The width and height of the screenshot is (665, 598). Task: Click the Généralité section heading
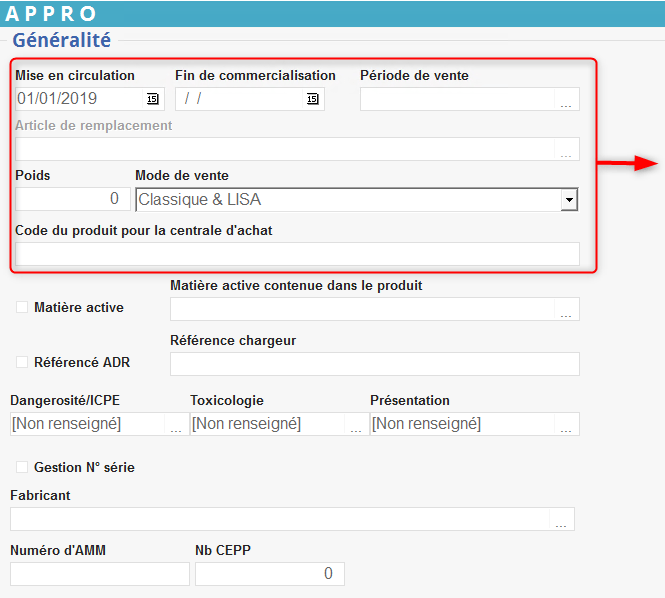tap(62, 40)
